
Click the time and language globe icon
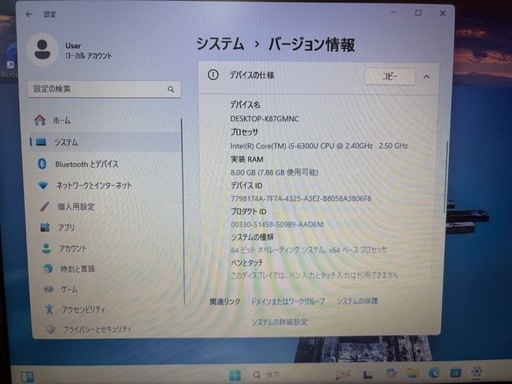(48, 269)
